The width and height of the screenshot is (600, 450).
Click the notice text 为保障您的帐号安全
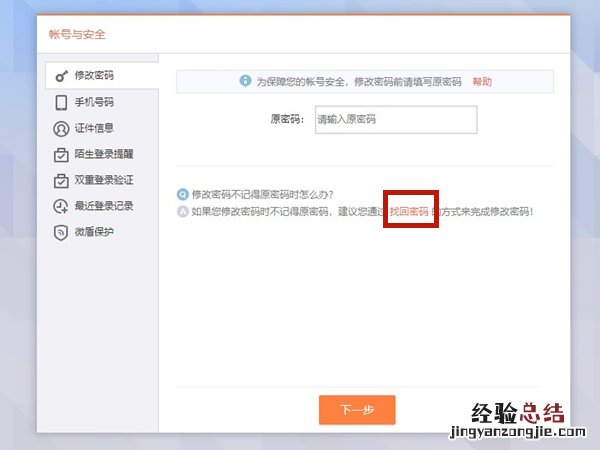(x=301, y=82)
